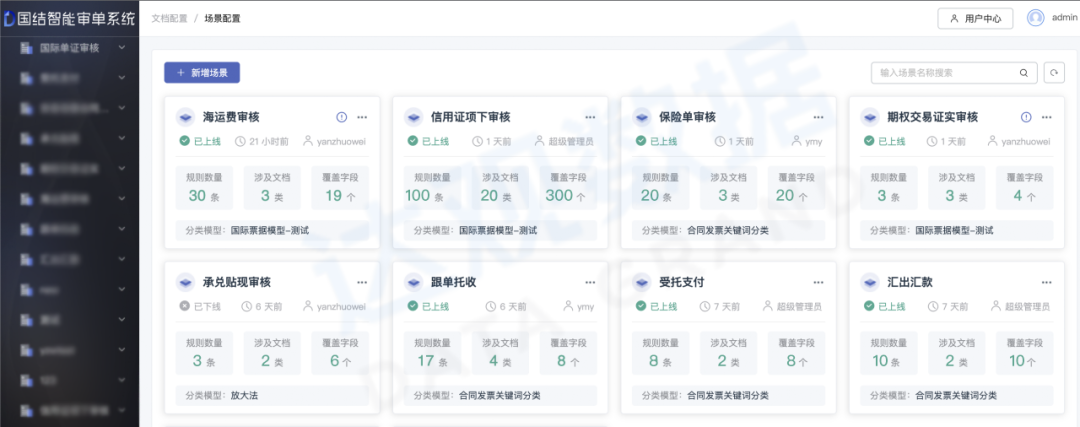Open the 受托支付 card title
The height and width of the screenshot is (427, 1080).
682,282
